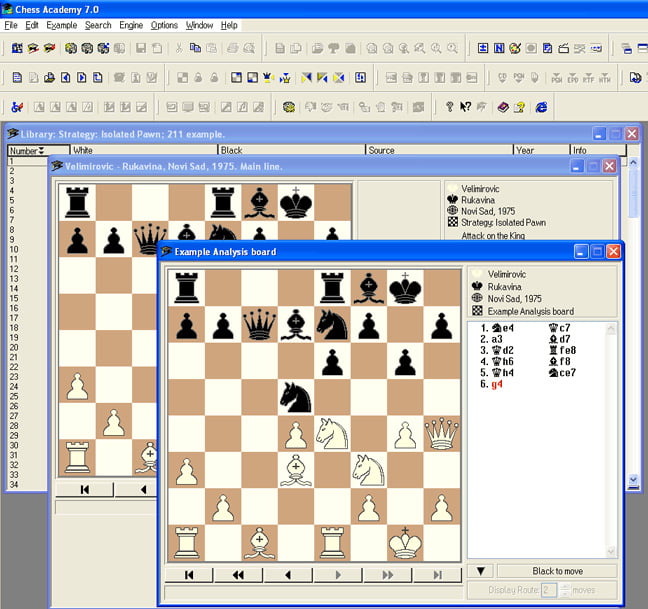
Task: Open the File menu
Action: point(11,25)
